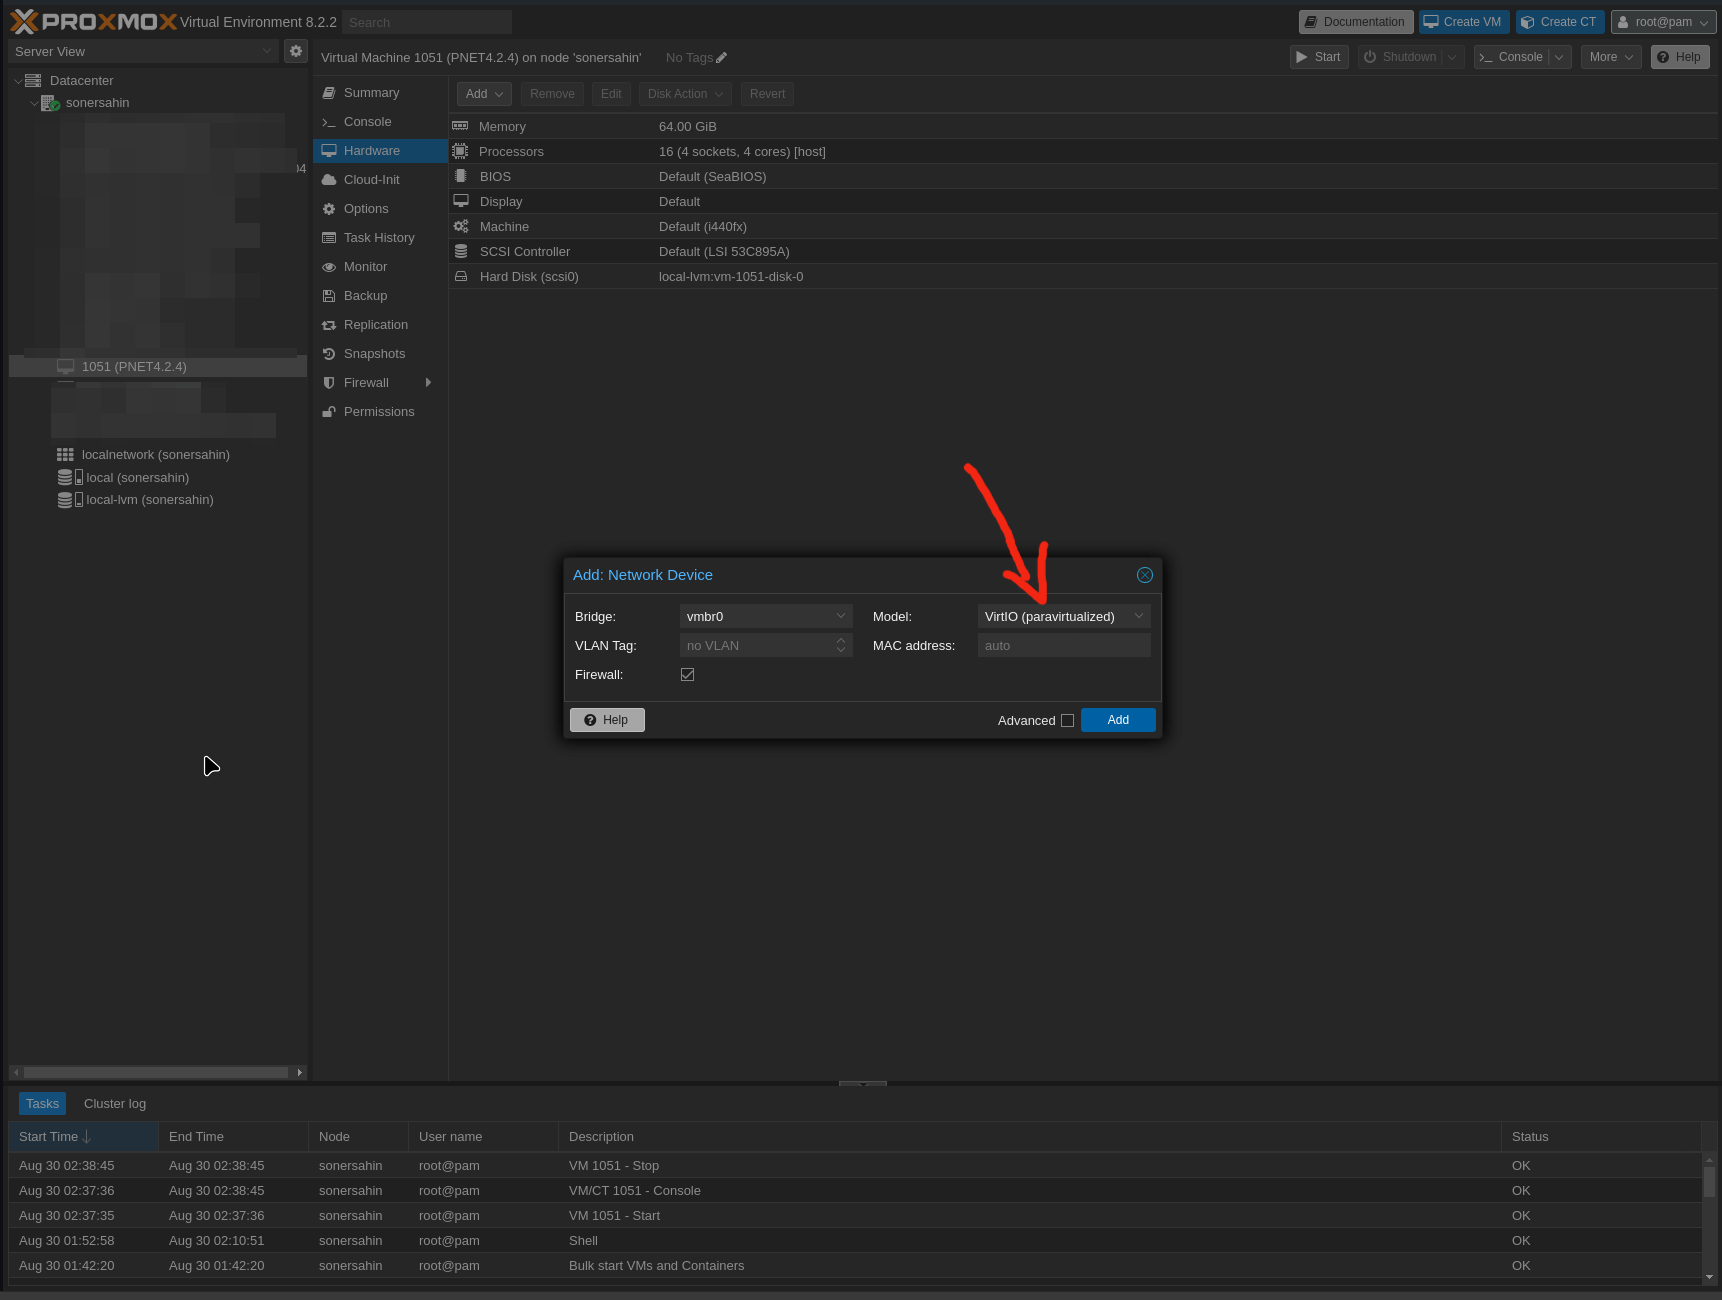Open the Model VirtIO dropdown
Viewport: 1722px width, 1300px height.
click(1138, 617)
